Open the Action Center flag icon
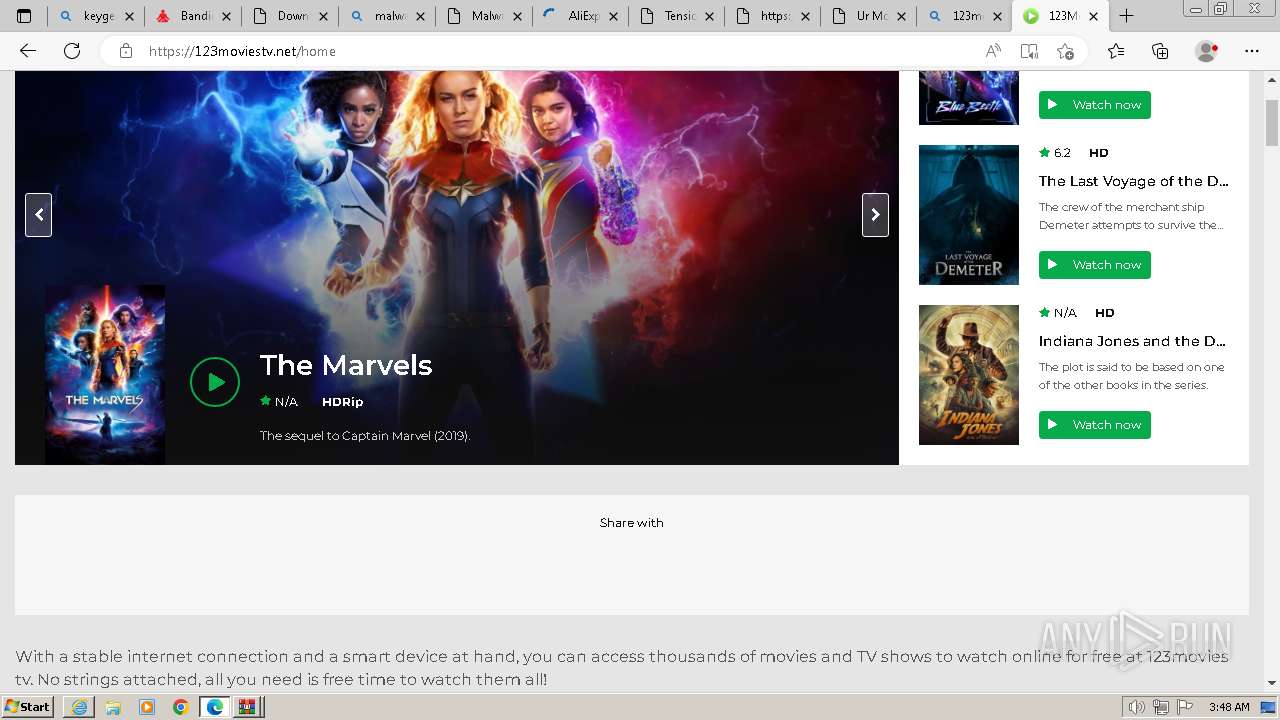The height and width of the screenshot is (720, 1280). pos(1185,707)
